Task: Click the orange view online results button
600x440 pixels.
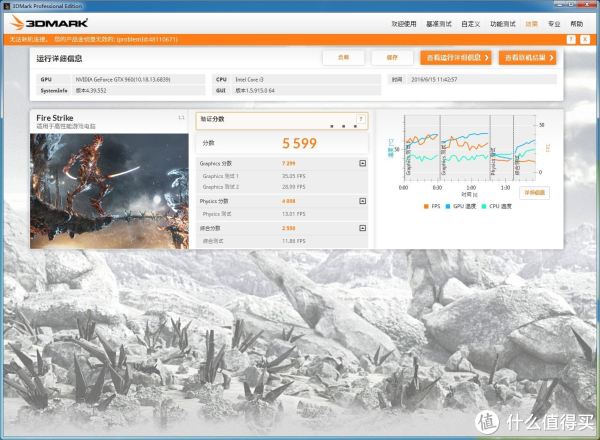Action: coord(528,57)
